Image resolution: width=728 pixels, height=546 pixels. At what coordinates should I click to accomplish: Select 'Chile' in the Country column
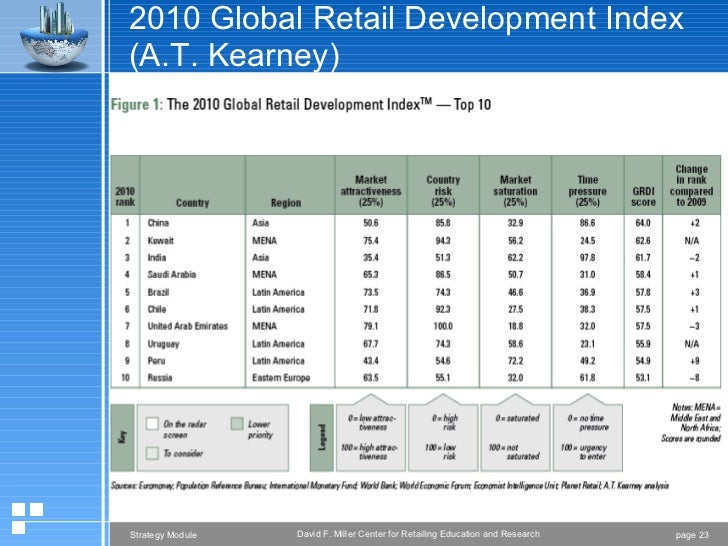coord(156,309)
